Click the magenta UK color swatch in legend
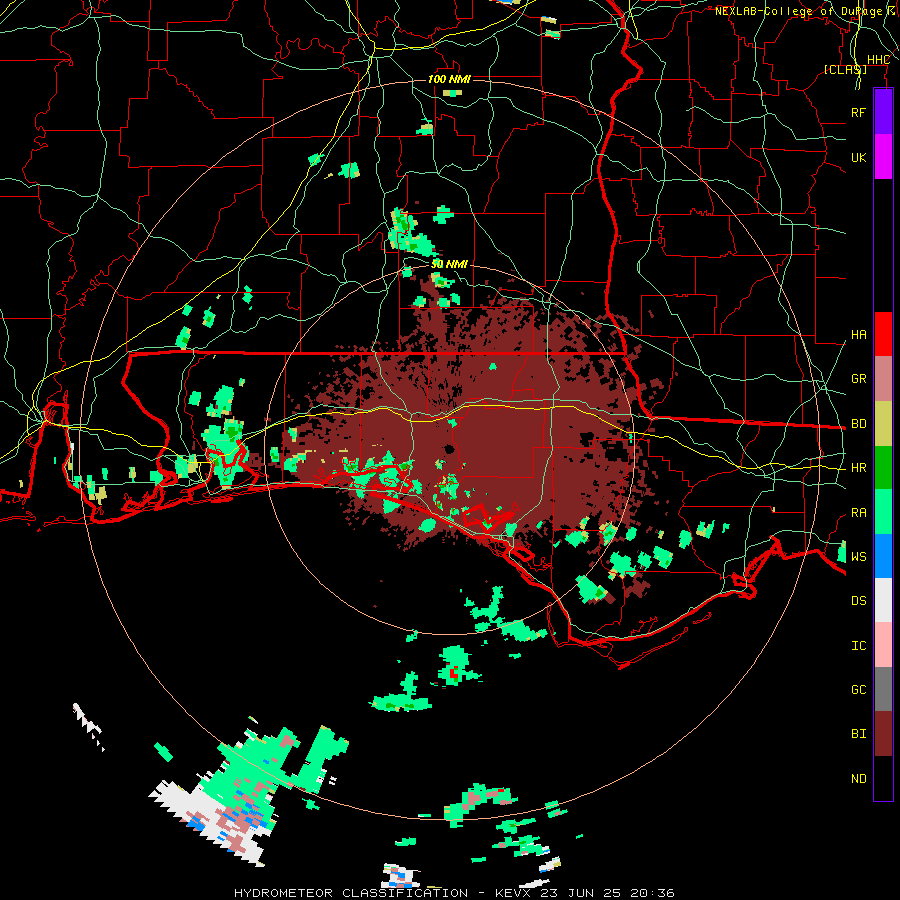The width and height of the screenshot is (900, 900). [883, 157]
